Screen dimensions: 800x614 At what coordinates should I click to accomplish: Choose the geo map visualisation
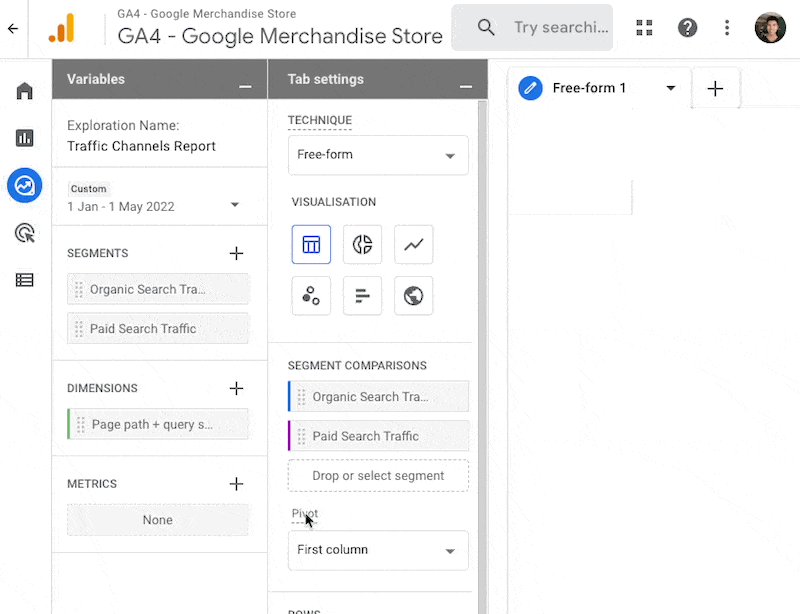click(414, 296)
